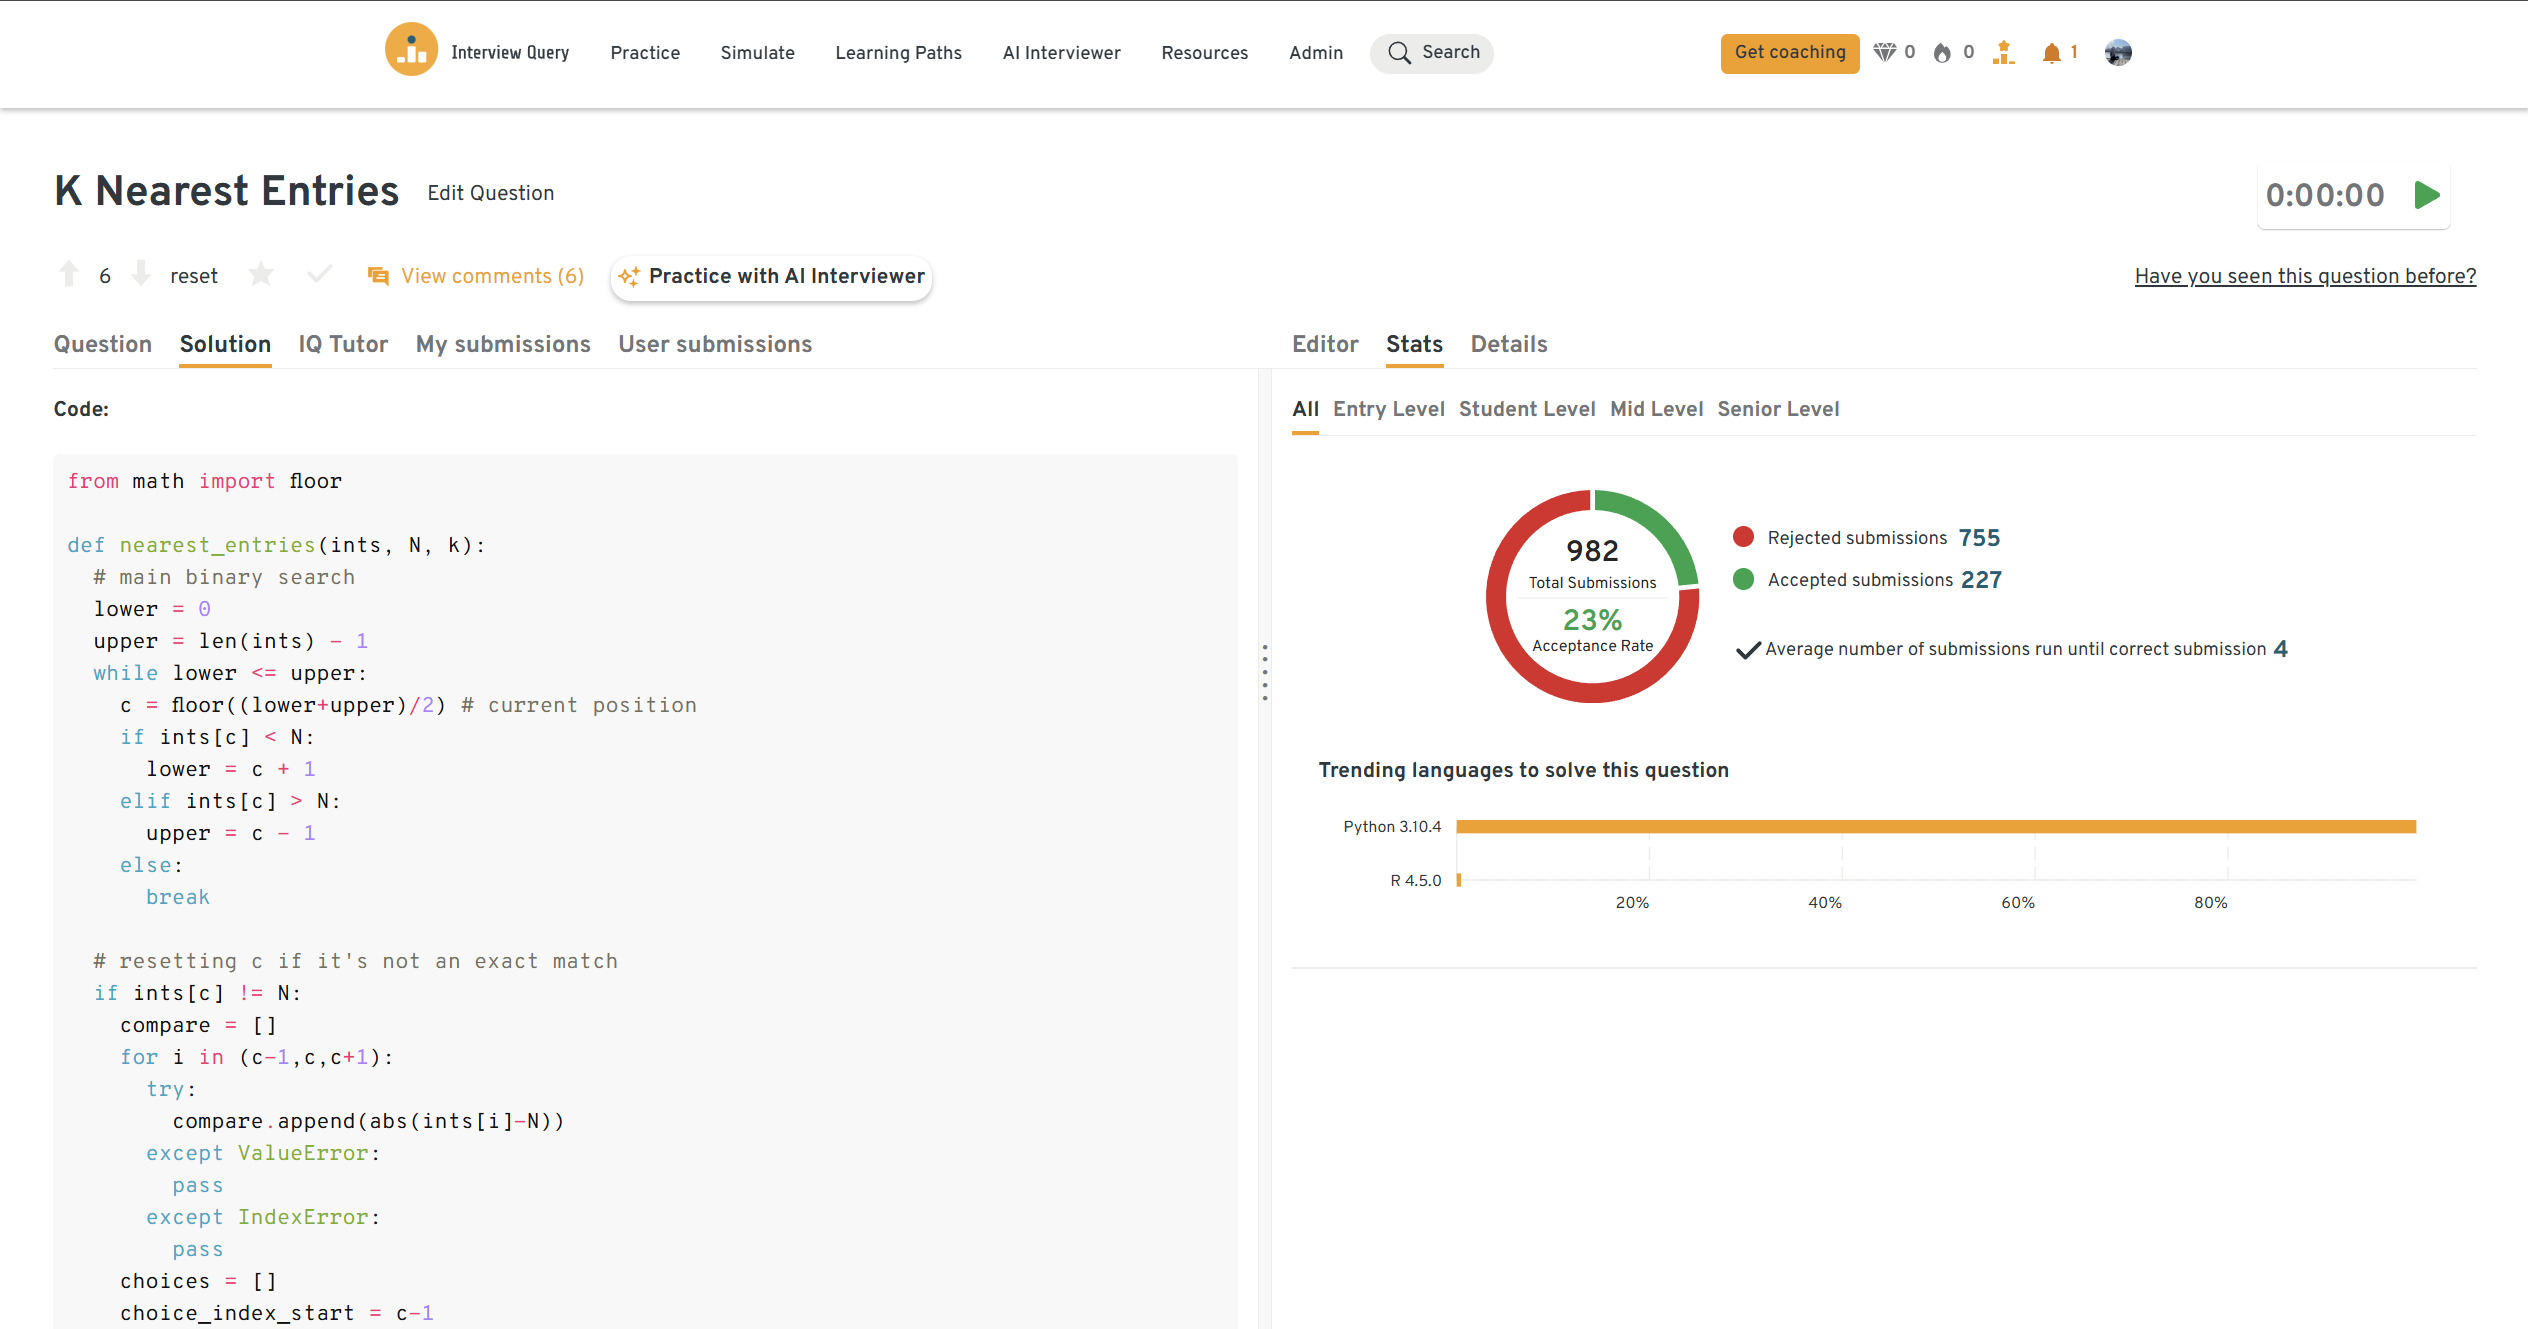This screenshot has height=1329, width=2528.
Task: Switch to the Editor tab
Action: coord(1324,344)
